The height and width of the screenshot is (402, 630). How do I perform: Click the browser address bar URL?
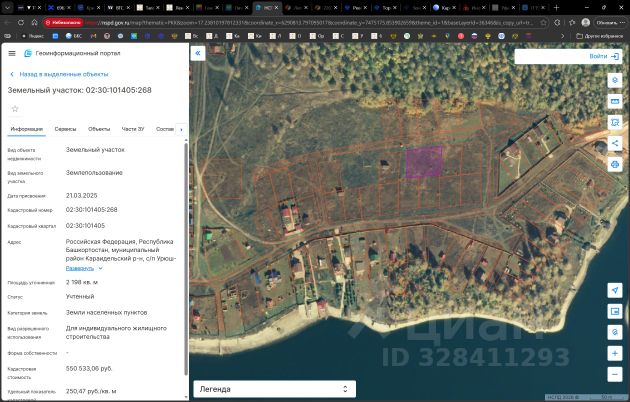click(x=300, y=21)
